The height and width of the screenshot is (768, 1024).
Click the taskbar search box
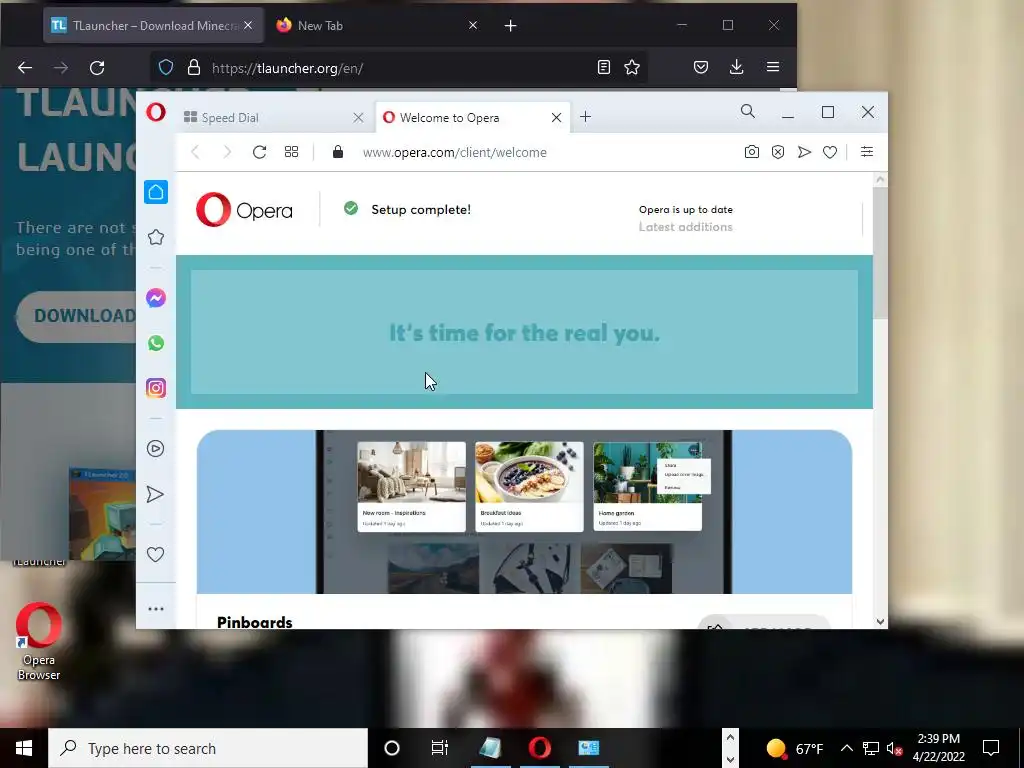(208, 748)
